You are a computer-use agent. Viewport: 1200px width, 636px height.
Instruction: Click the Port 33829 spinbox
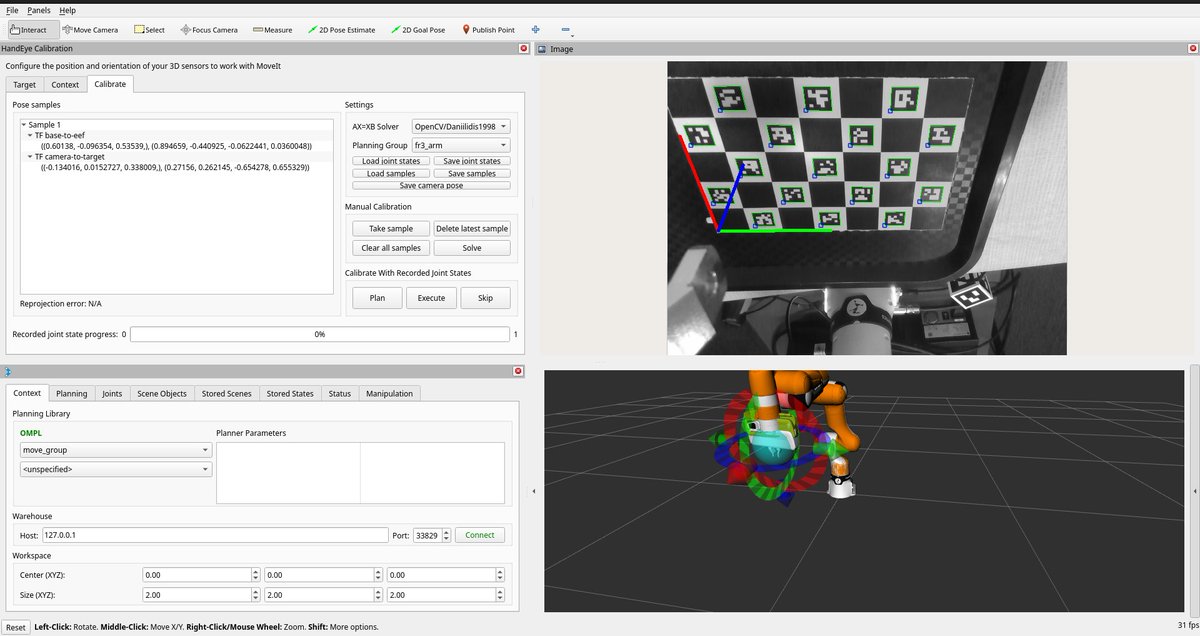tap(432, 535)
